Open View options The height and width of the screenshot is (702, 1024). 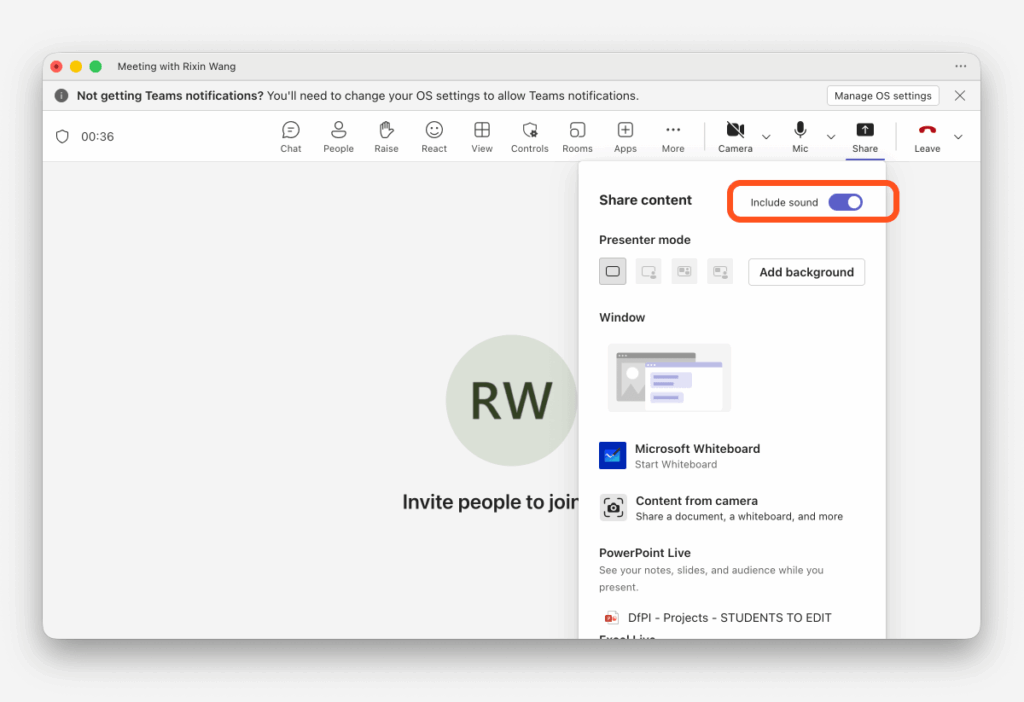[x=481, y=136]
